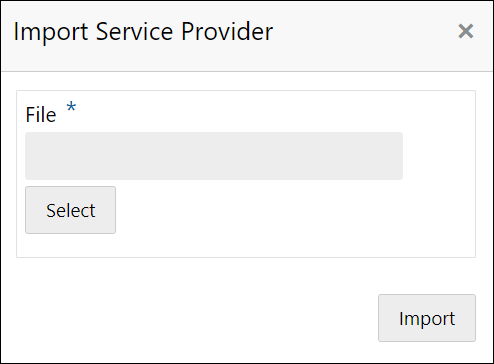Click the word "Import" in the heading
This screenshot has width=494, height=364.
pyautogui.click(x=51, y=32)
